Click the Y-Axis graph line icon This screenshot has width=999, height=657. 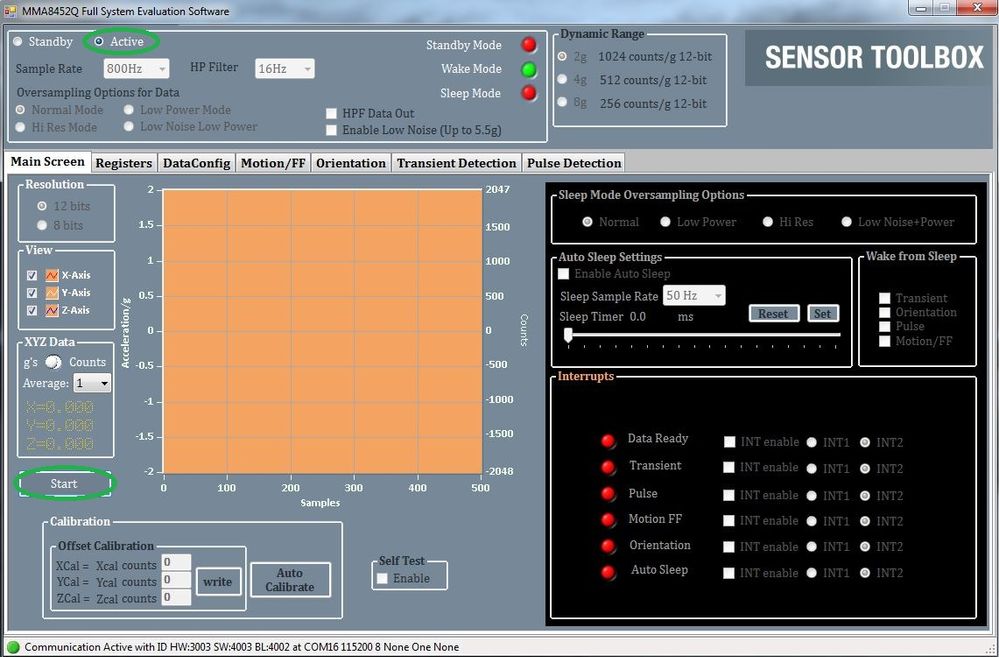coord(52,293)
